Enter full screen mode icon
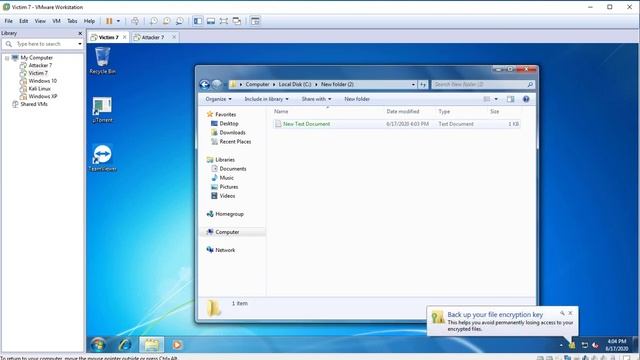This screenshot has height=360, width=640. [x=224, y=21]
